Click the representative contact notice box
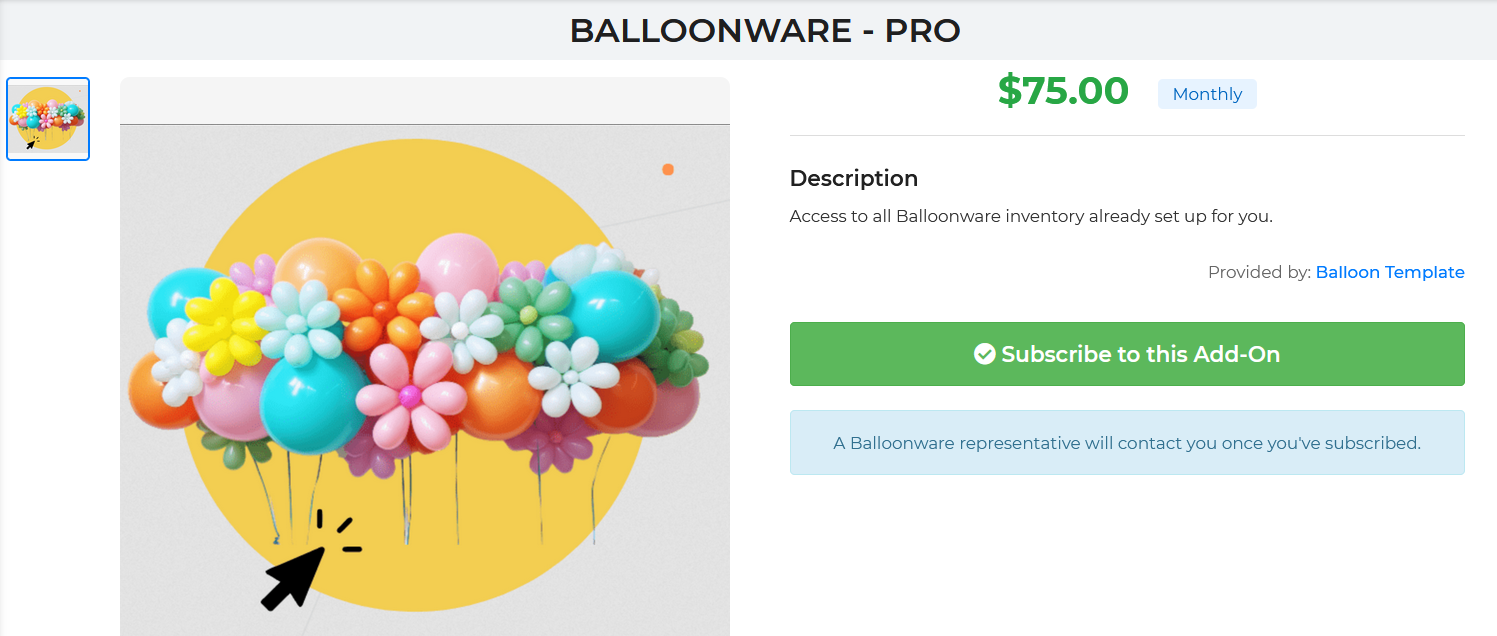 click(1127, 442)
